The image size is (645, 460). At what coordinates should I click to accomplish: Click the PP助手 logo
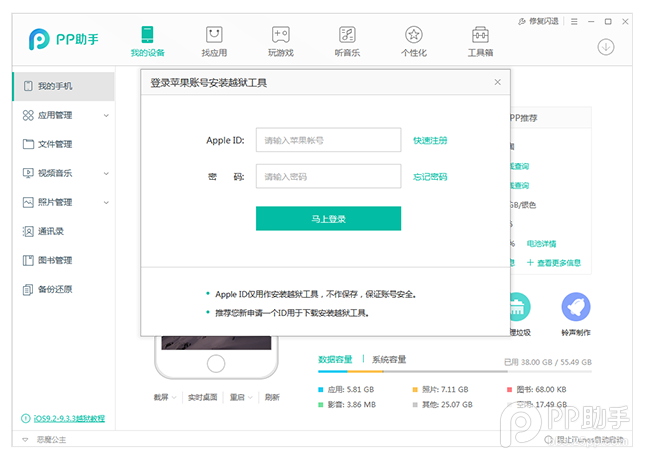(x=64, y=39)
